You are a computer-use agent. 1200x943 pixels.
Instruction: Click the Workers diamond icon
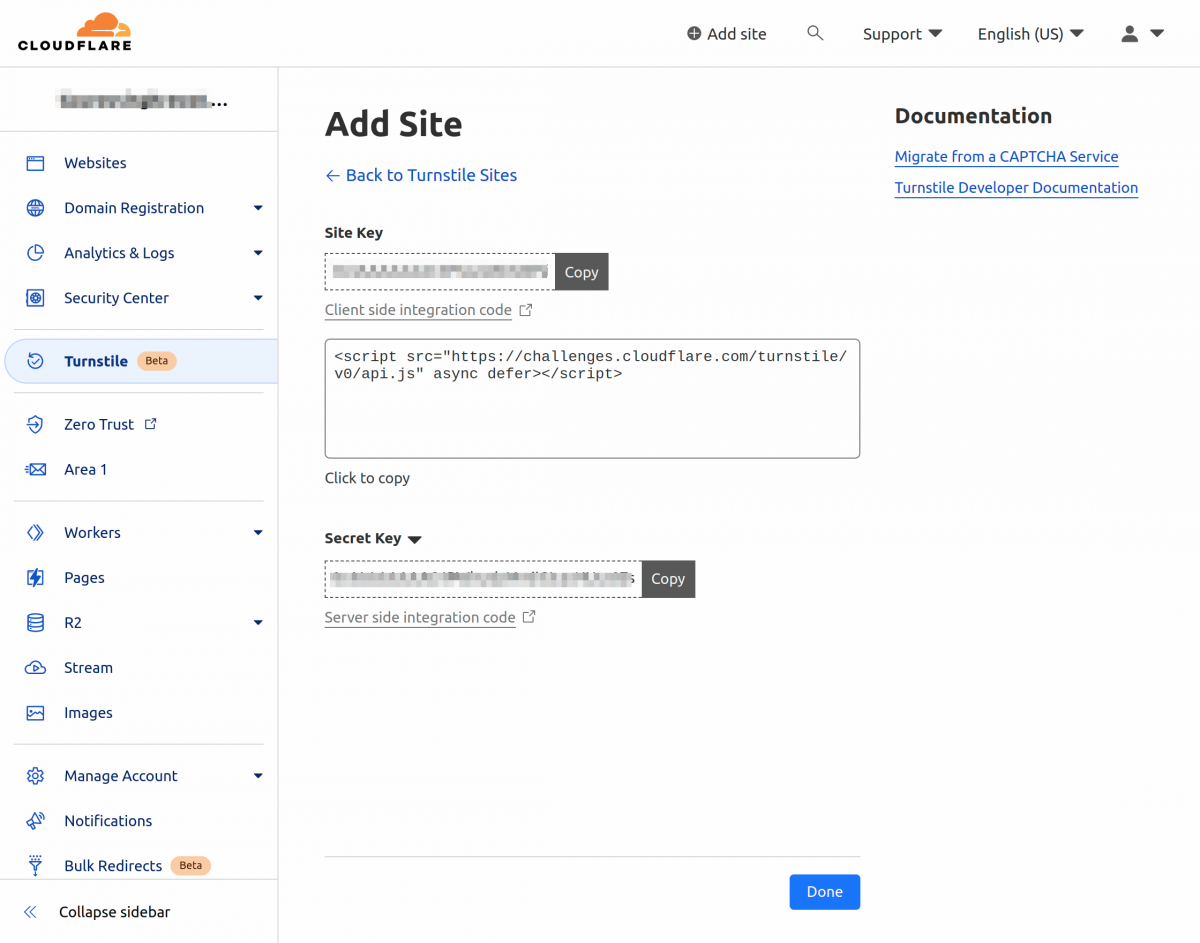pos(35,533)
